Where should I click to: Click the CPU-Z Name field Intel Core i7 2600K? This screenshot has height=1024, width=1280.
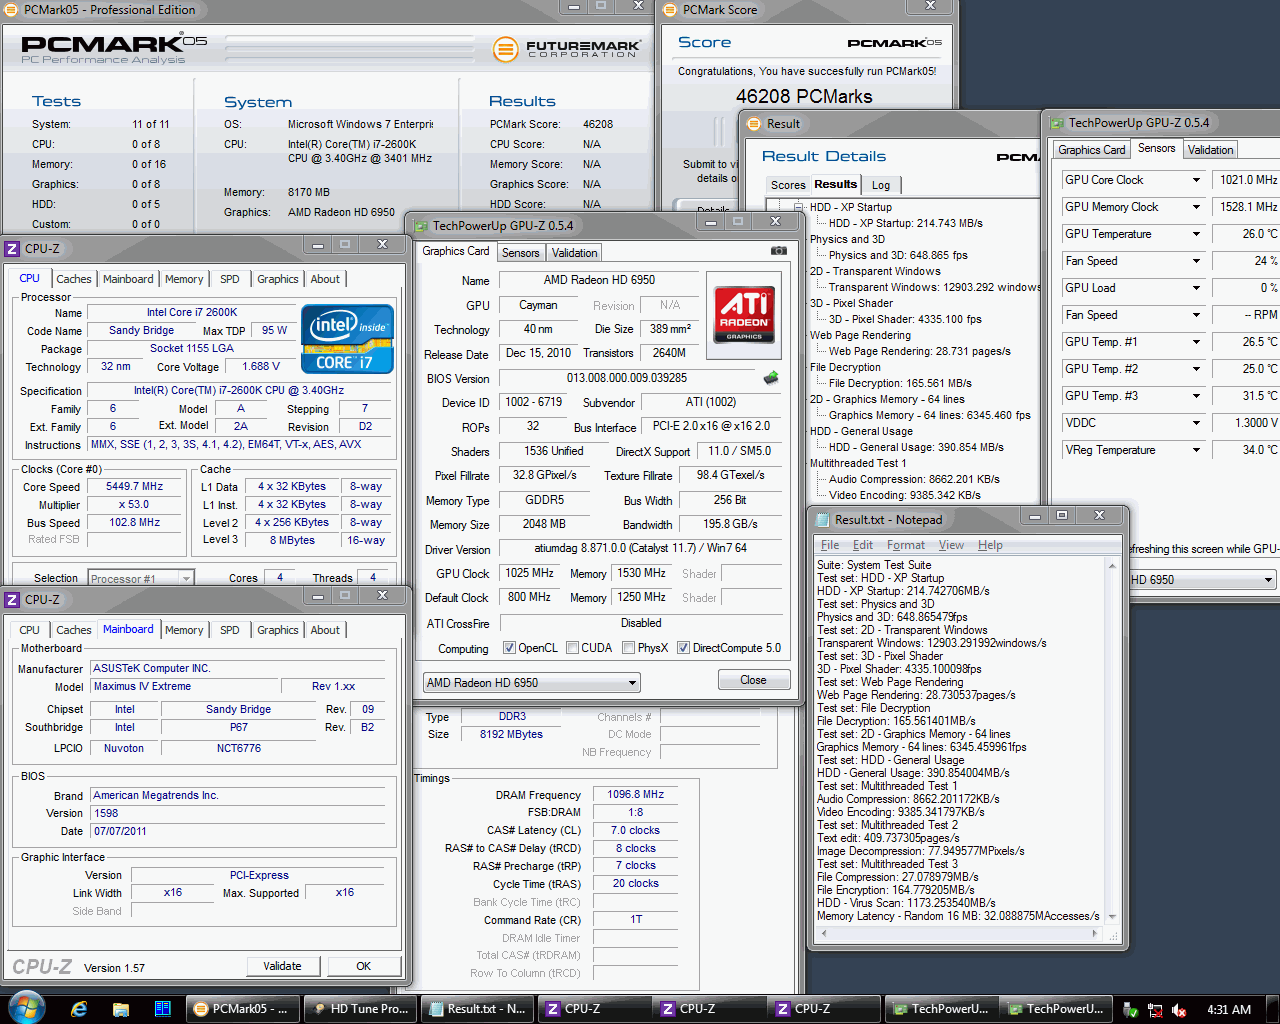tap(192, 312)
